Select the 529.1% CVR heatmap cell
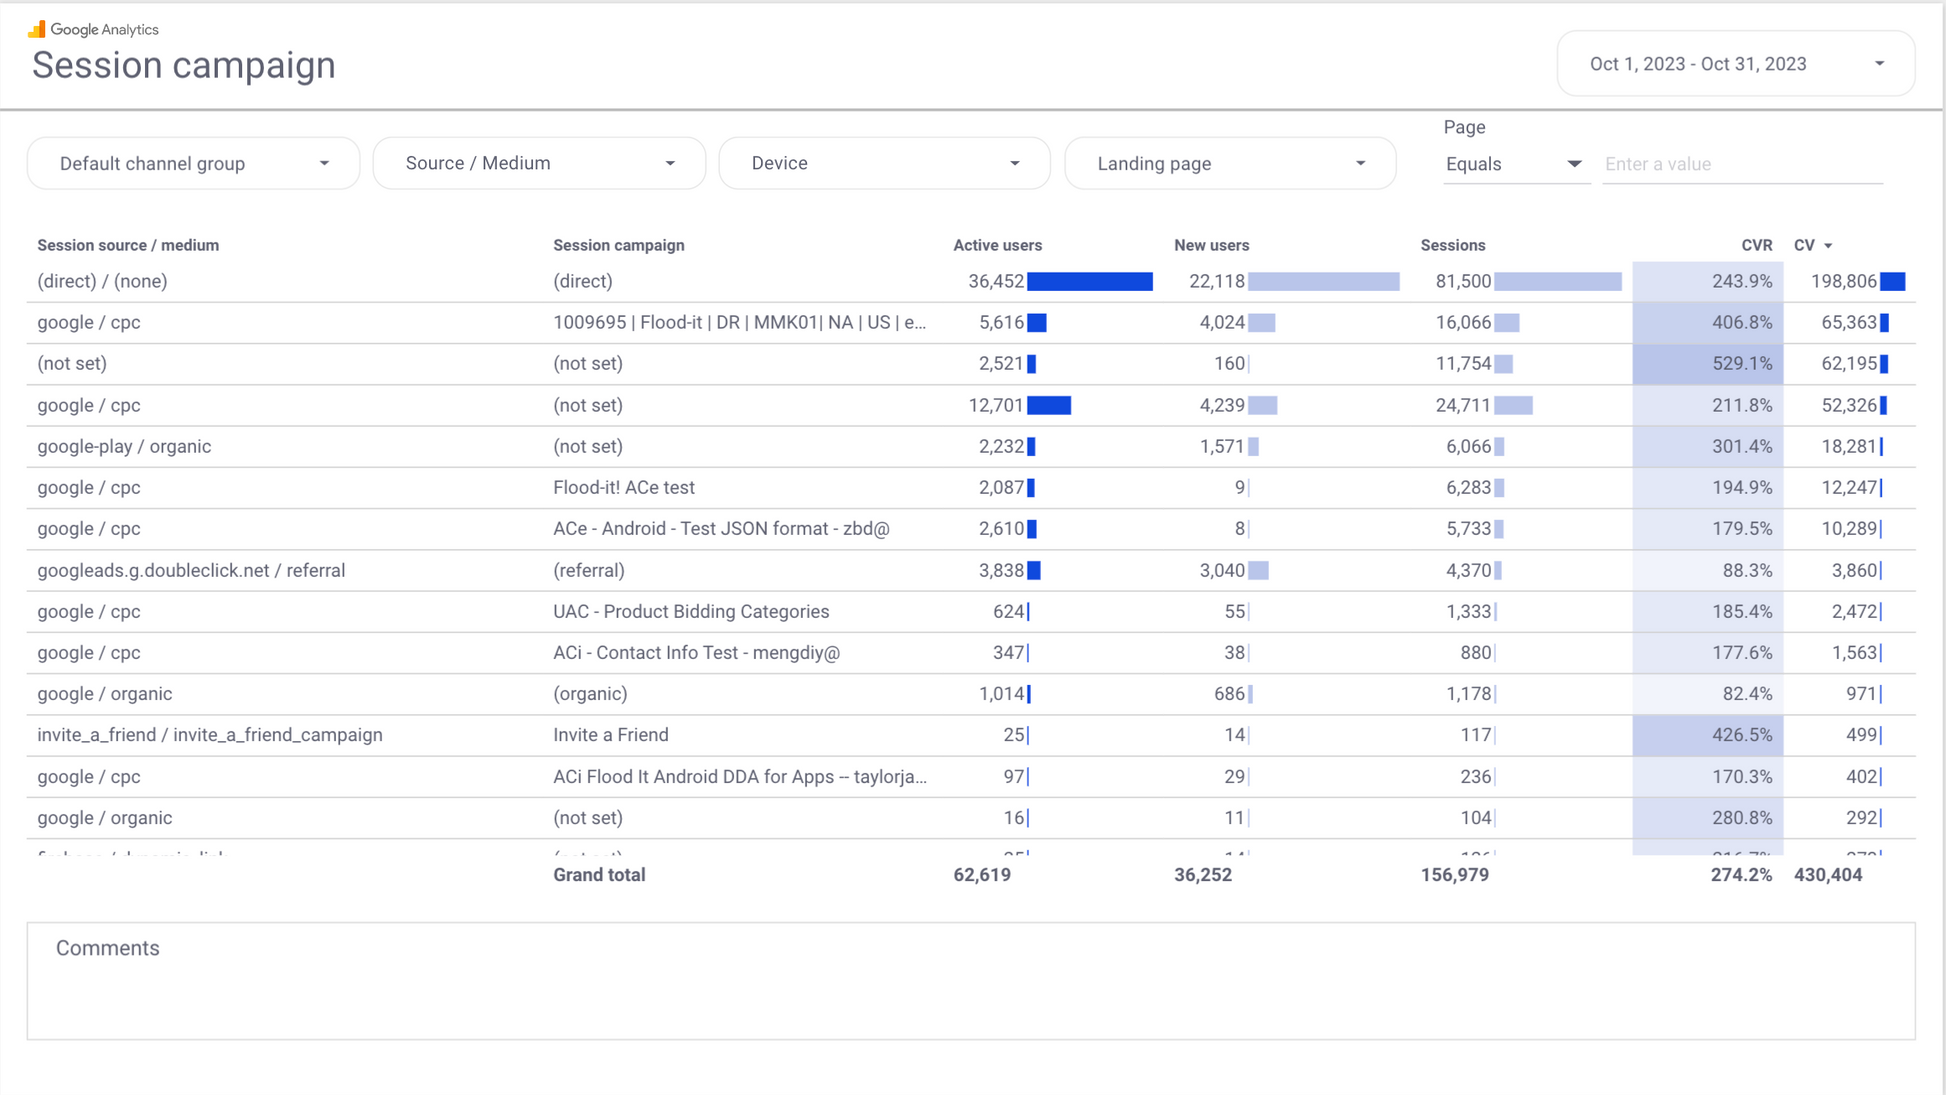This screenshot has width=1946, height=1095. [1708, 364]
